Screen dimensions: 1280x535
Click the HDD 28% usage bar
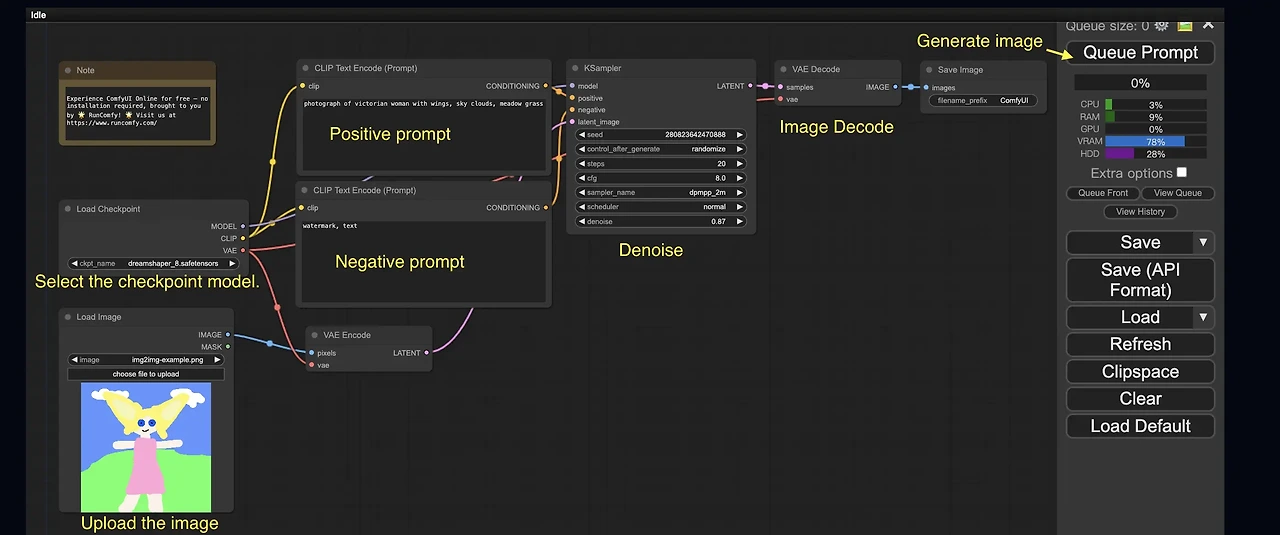pos(1155,154)
